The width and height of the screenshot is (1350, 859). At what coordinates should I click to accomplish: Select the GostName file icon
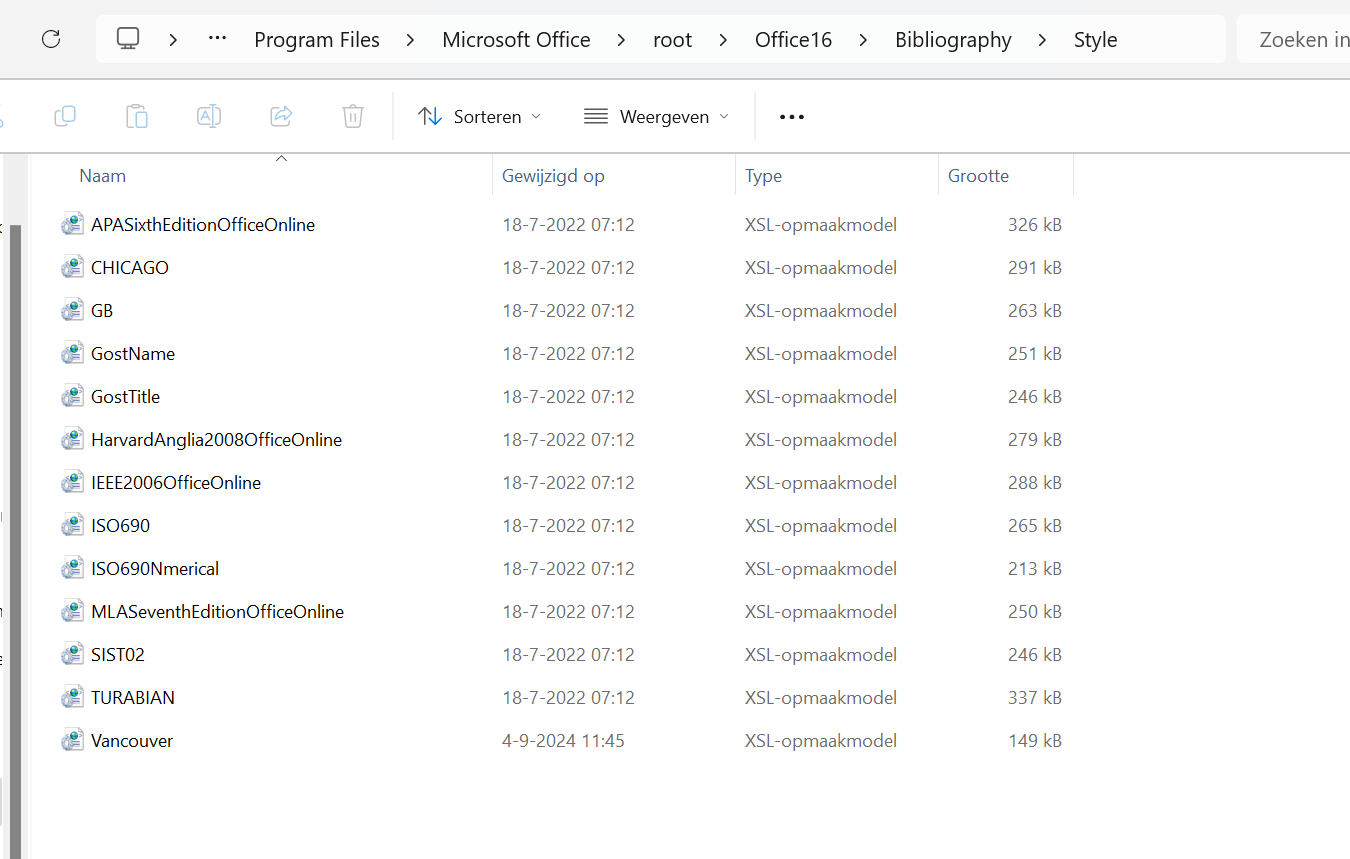pyautogui.click(x=72, y=354)
